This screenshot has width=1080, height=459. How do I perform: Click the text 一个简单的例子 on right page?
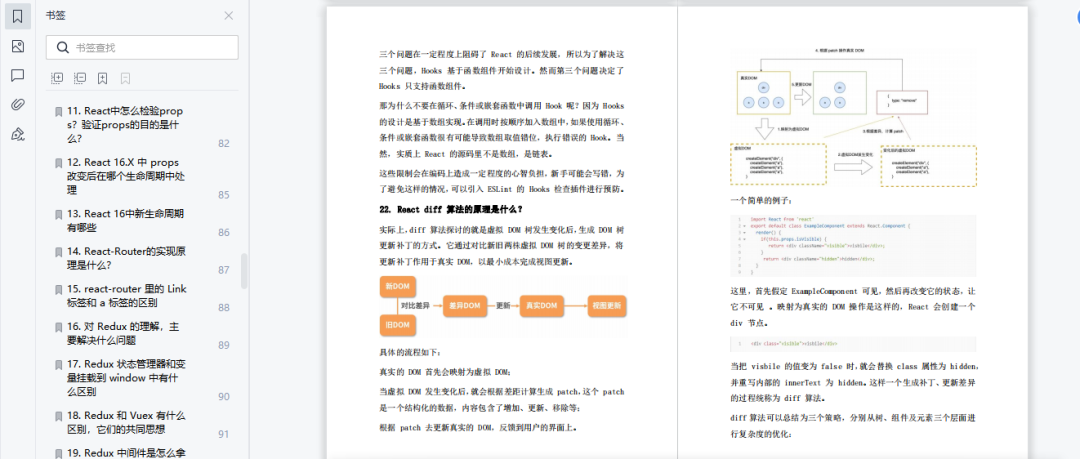(761, 201)
